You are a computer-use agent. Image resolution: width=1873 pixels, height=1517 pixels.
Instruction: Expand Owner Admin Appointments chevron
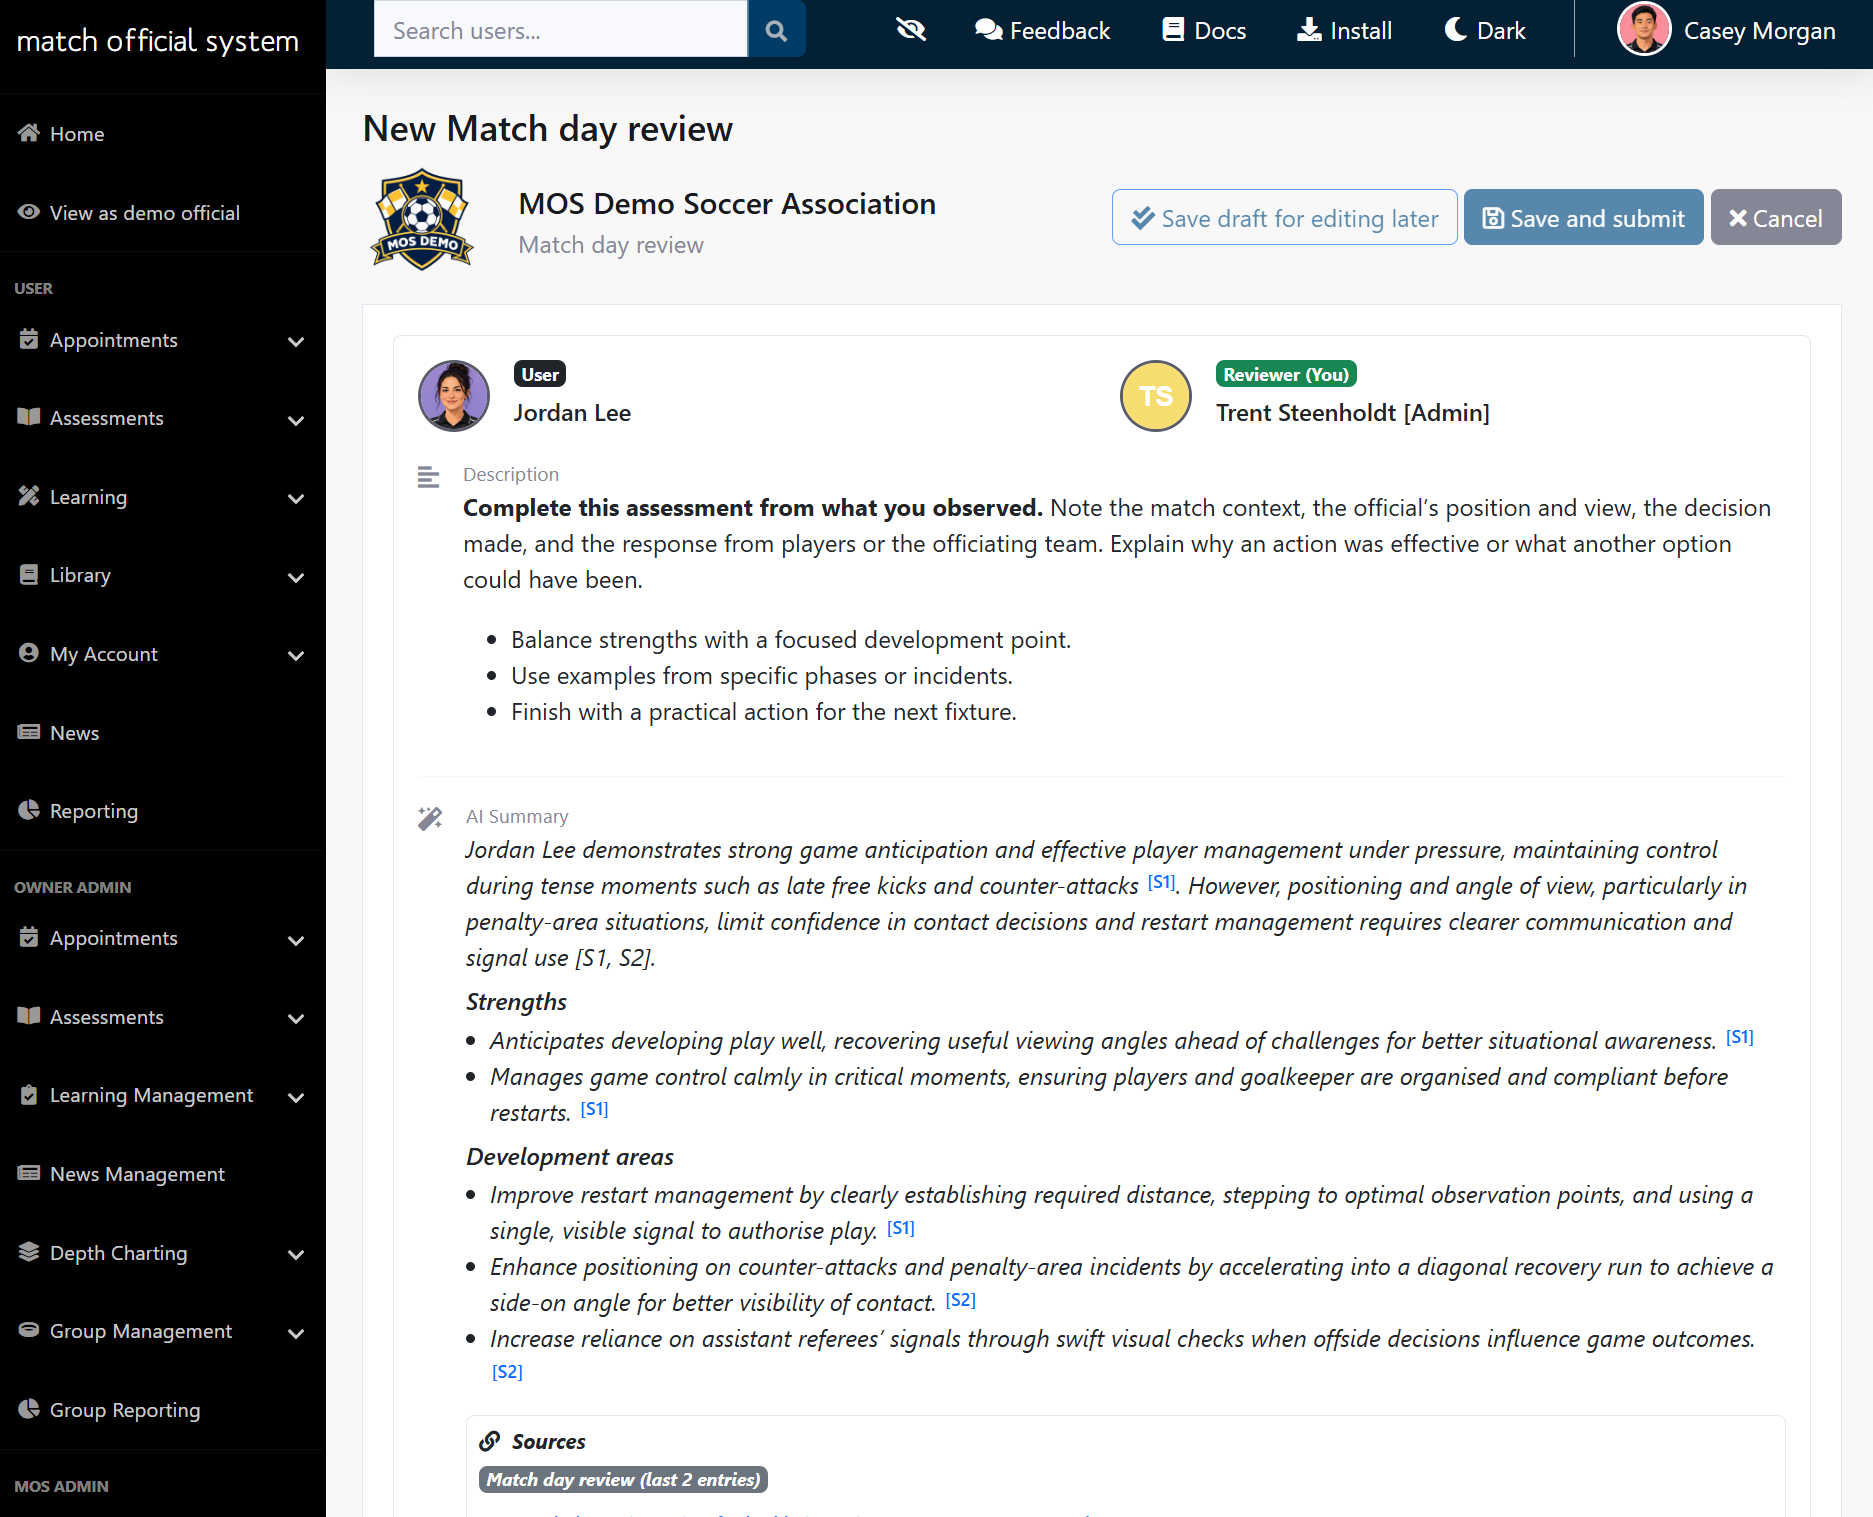[296, 940]
